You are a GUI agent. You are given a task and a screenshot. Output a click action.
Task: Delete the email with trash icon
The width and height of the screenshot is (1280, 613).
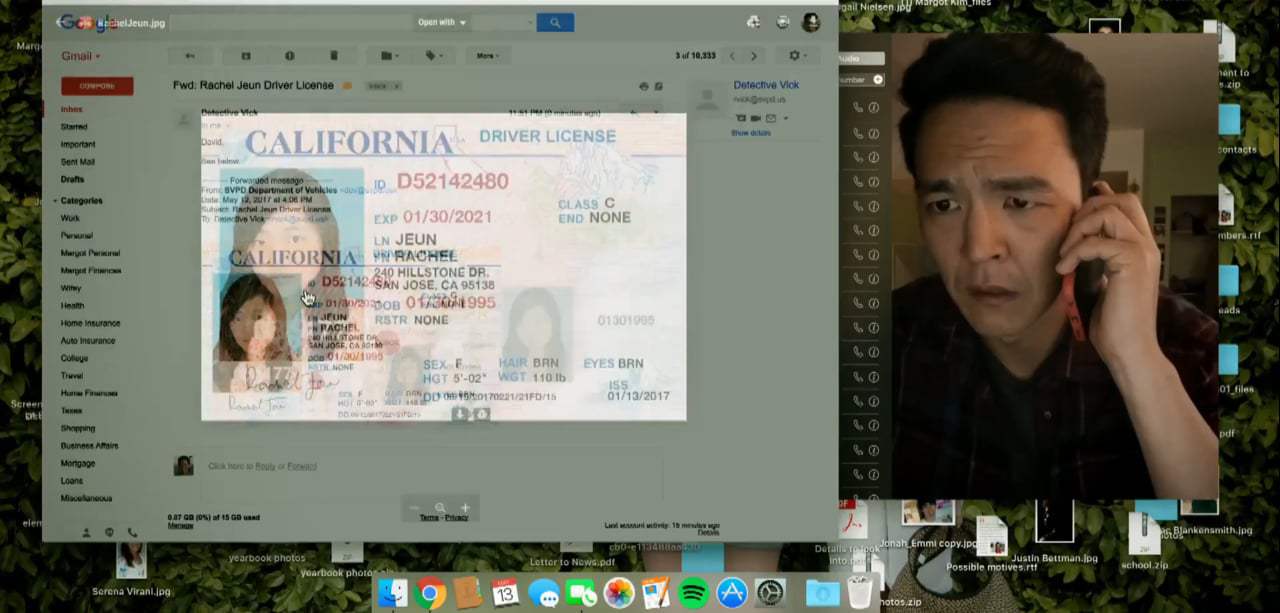[x=334, y=56]
